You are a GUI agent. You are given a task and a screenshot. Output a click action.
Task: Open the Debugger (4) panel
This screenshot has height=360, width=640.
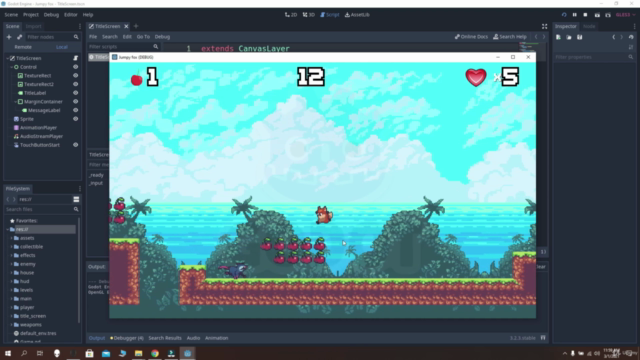pos(127,338)
